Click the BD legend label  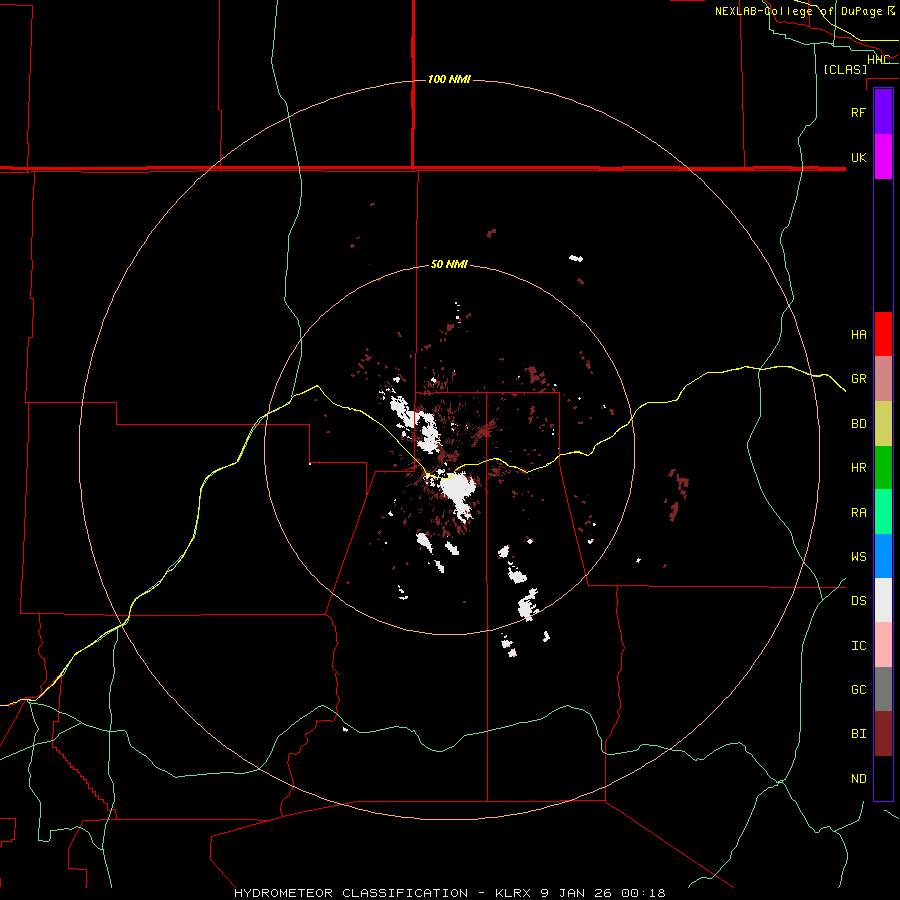tap(858, 424)
